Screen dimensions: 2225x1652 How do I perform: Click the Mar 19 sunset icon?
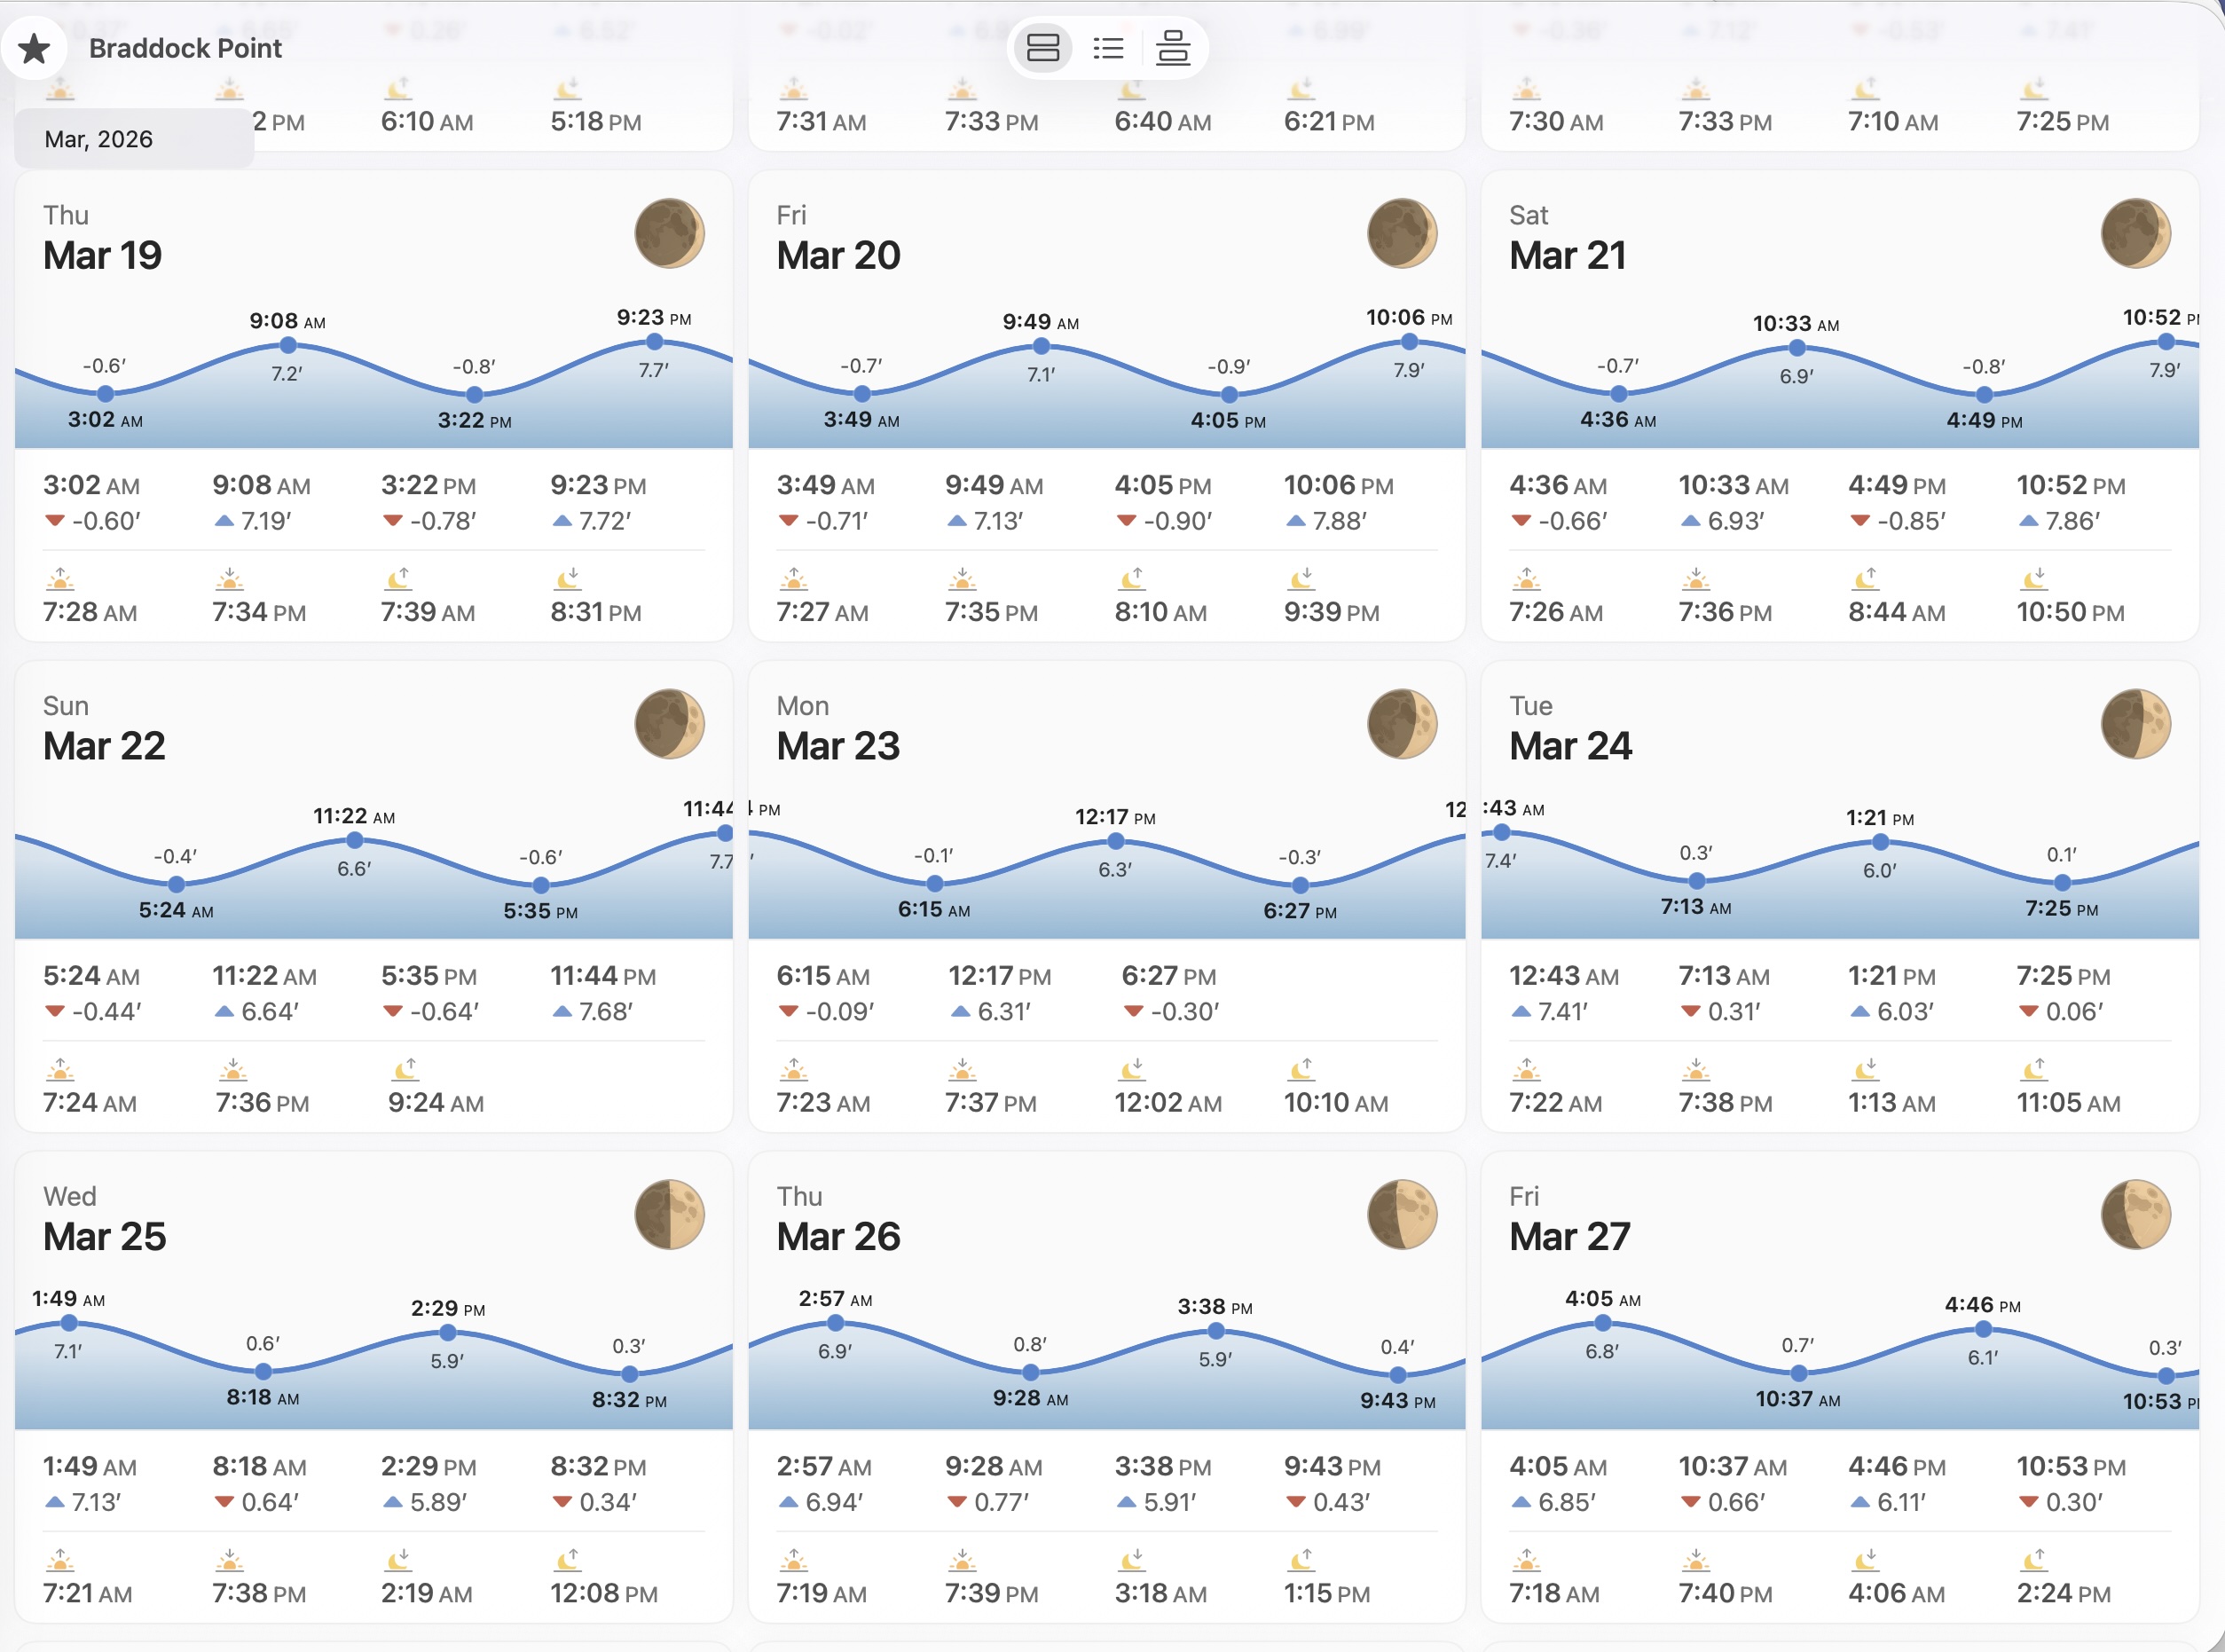230,579
